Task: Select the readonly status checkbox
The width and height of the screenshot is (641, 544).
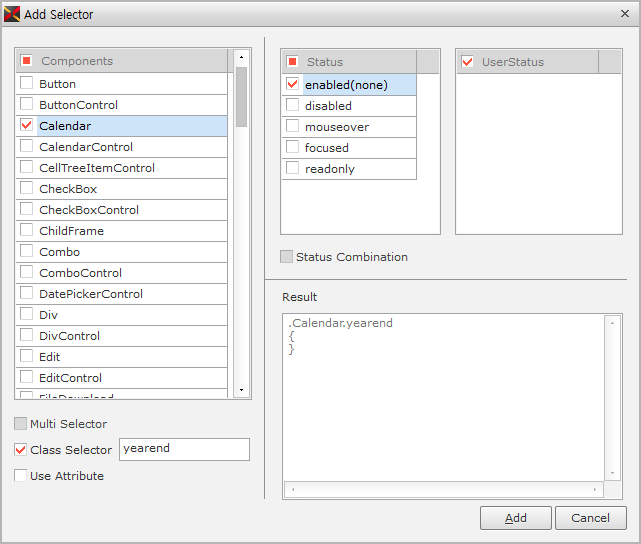Action: point(293,169)
